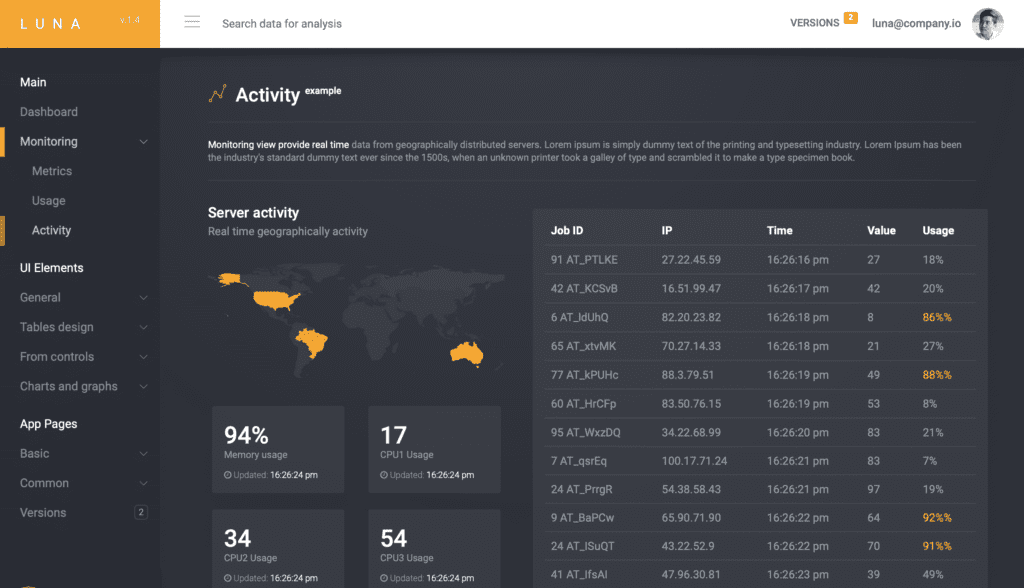This screenshot has height=588, width=1024.
Task: Expand the General chevron
Action: (143, 298)
